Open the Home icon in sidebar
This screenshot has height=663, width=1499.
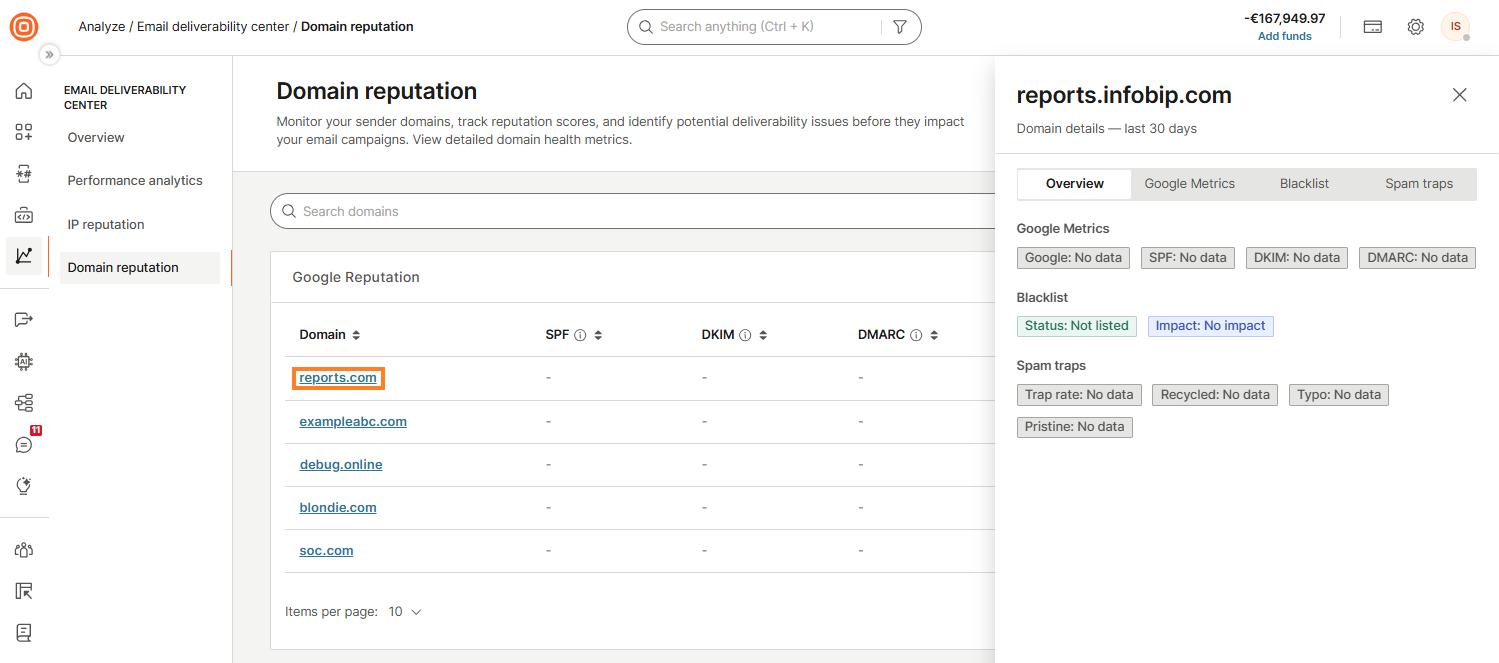coord(24,91)
